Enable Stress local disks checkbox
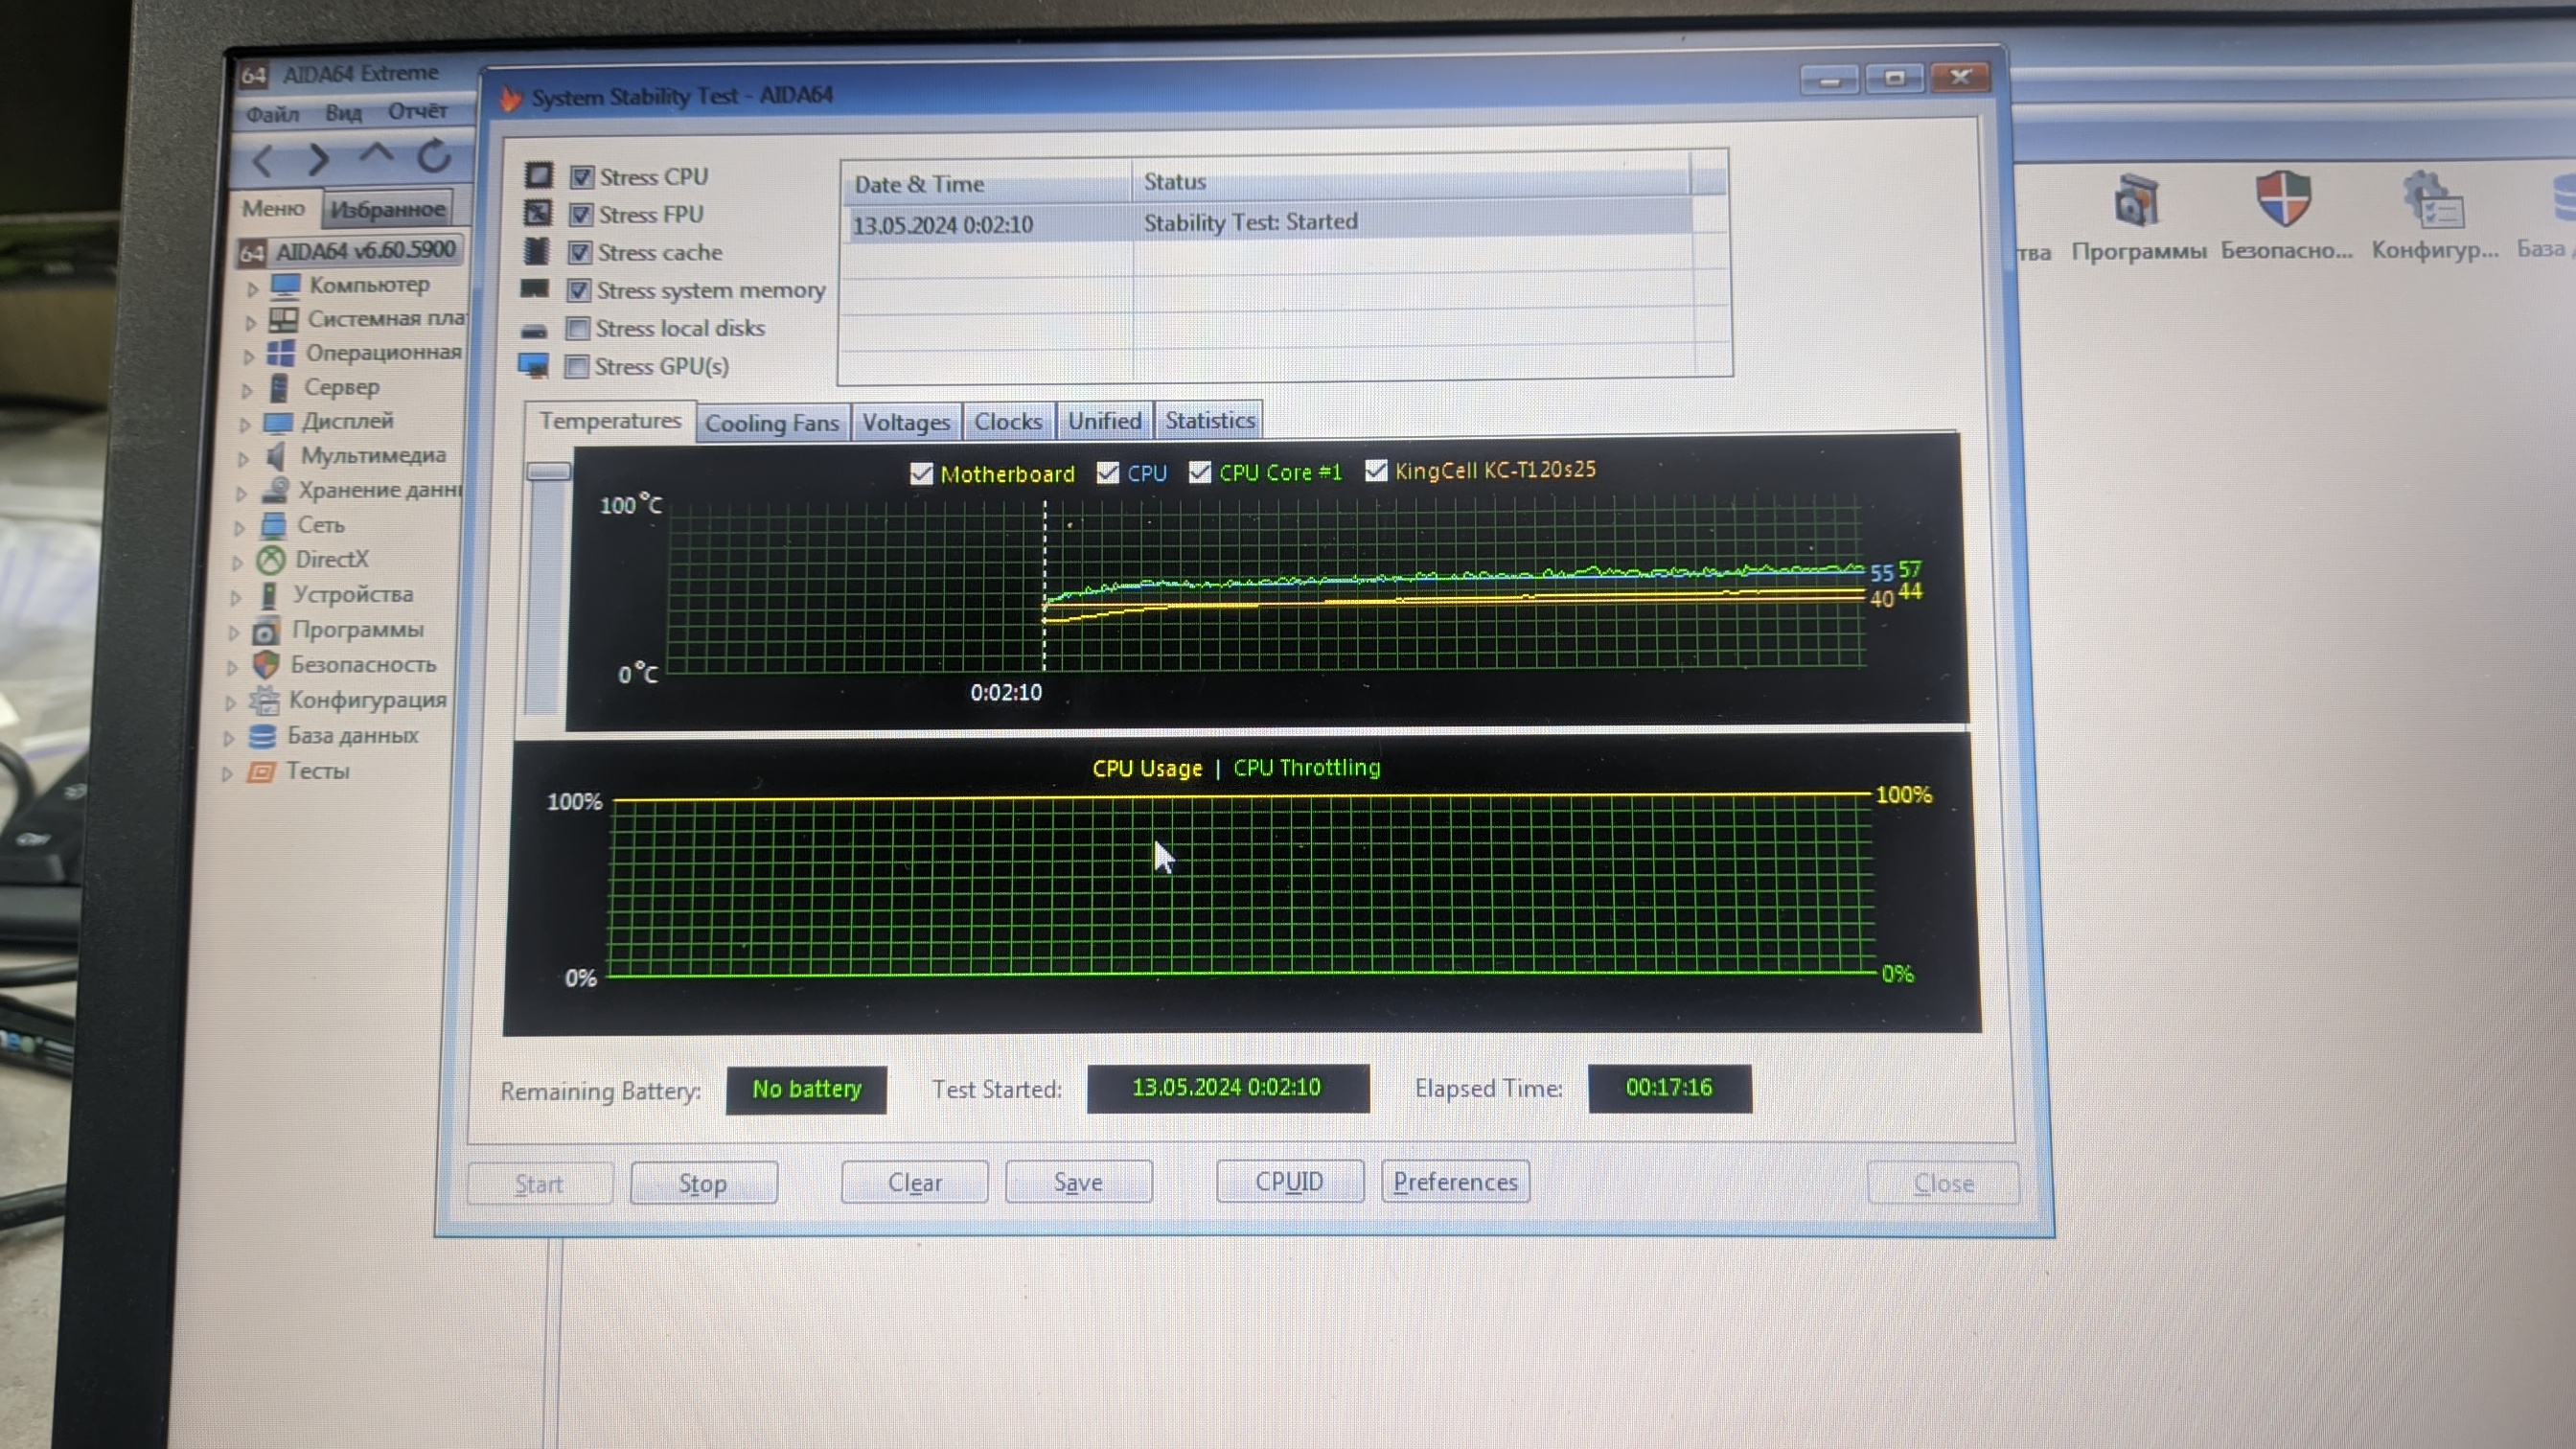2576x1449 pixels. click(578, 329)
